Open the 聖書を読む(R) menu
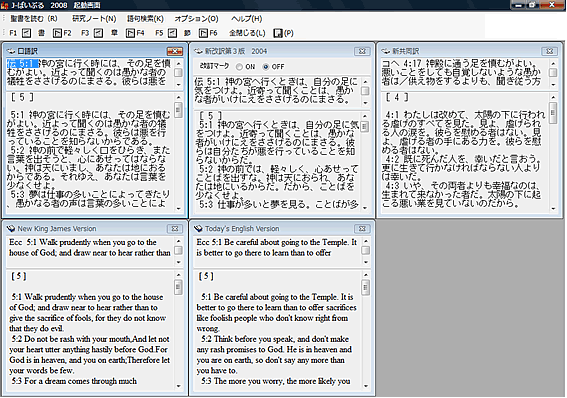Image resolution: width=567 pixels, height=398 pixels. tap(34, 18)
